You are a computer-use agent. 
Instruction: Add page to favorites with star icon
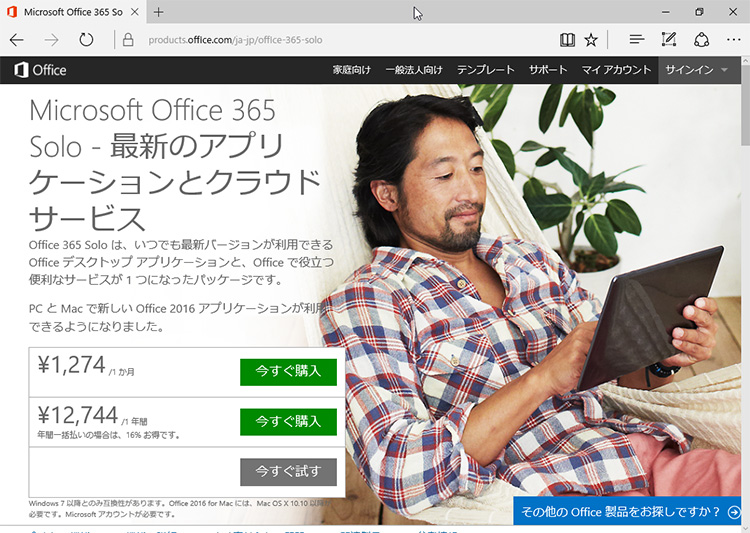click(x=591, y=40)
